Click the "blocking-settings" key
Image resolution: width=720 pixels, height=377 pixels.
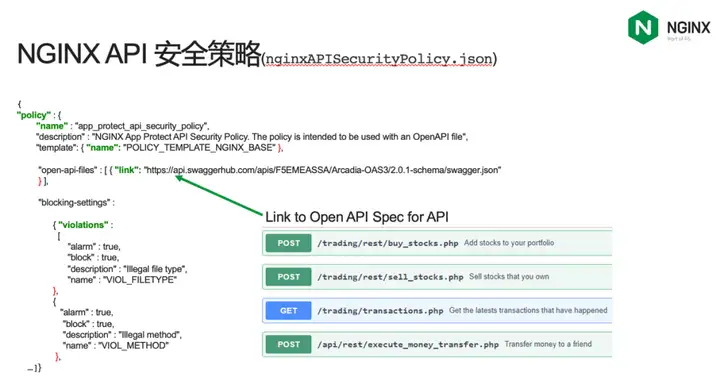click(x=75, y=203)
